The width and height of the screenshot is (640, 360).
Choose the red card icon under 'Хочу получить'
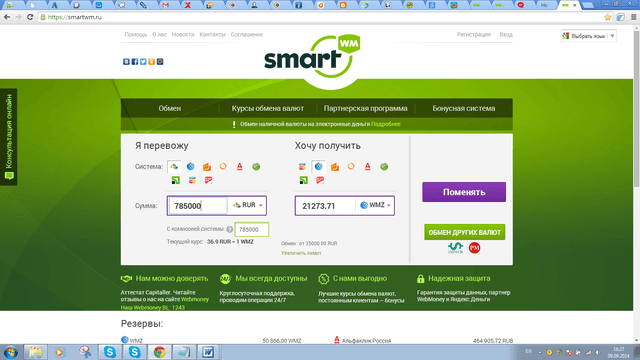coord(320,180)
